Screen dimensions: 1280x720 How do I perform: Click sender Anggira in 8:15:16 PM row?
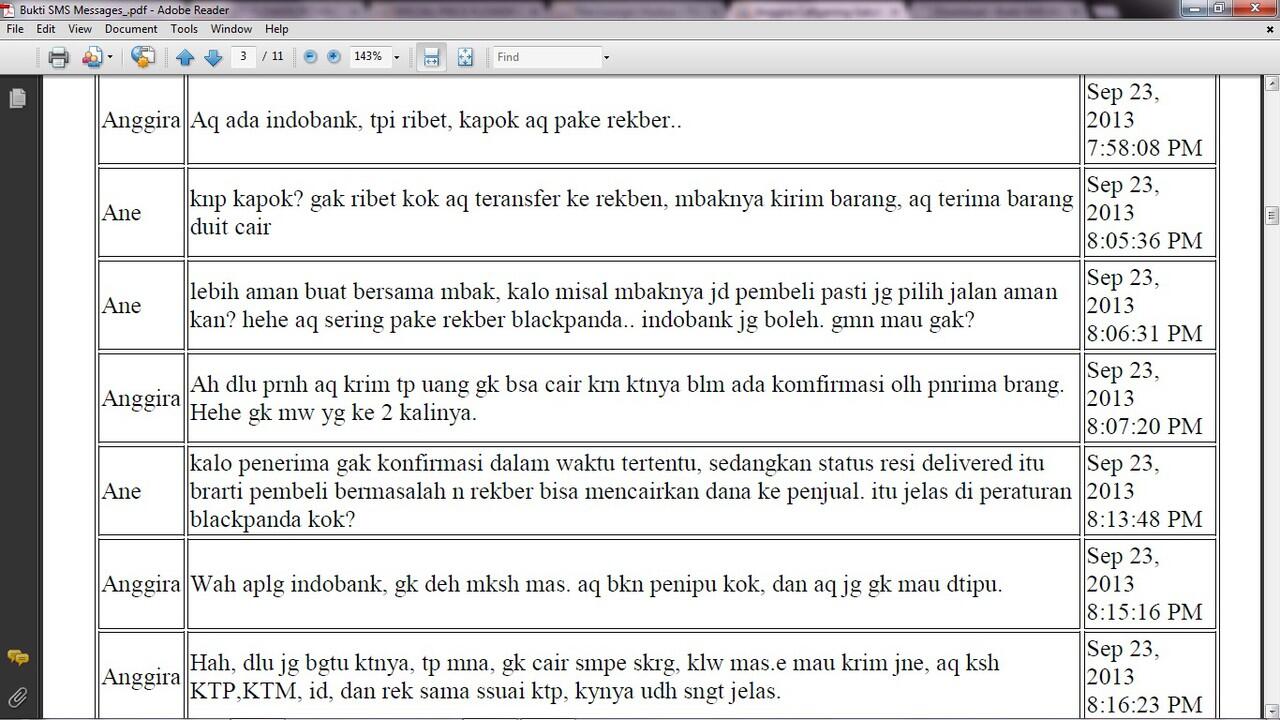tap(141, 584)
